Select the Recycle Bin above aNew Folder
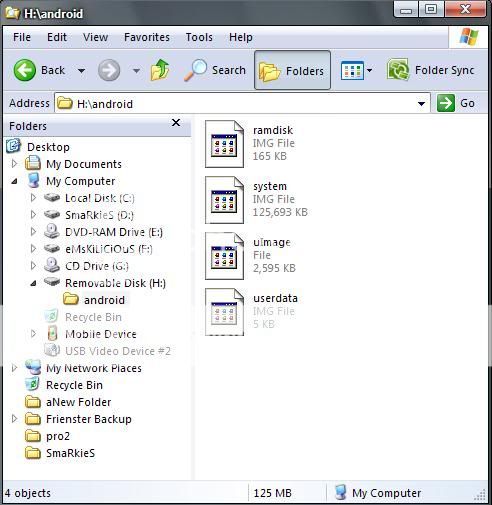This screenshot has width=492, height=505. point(74,385)
